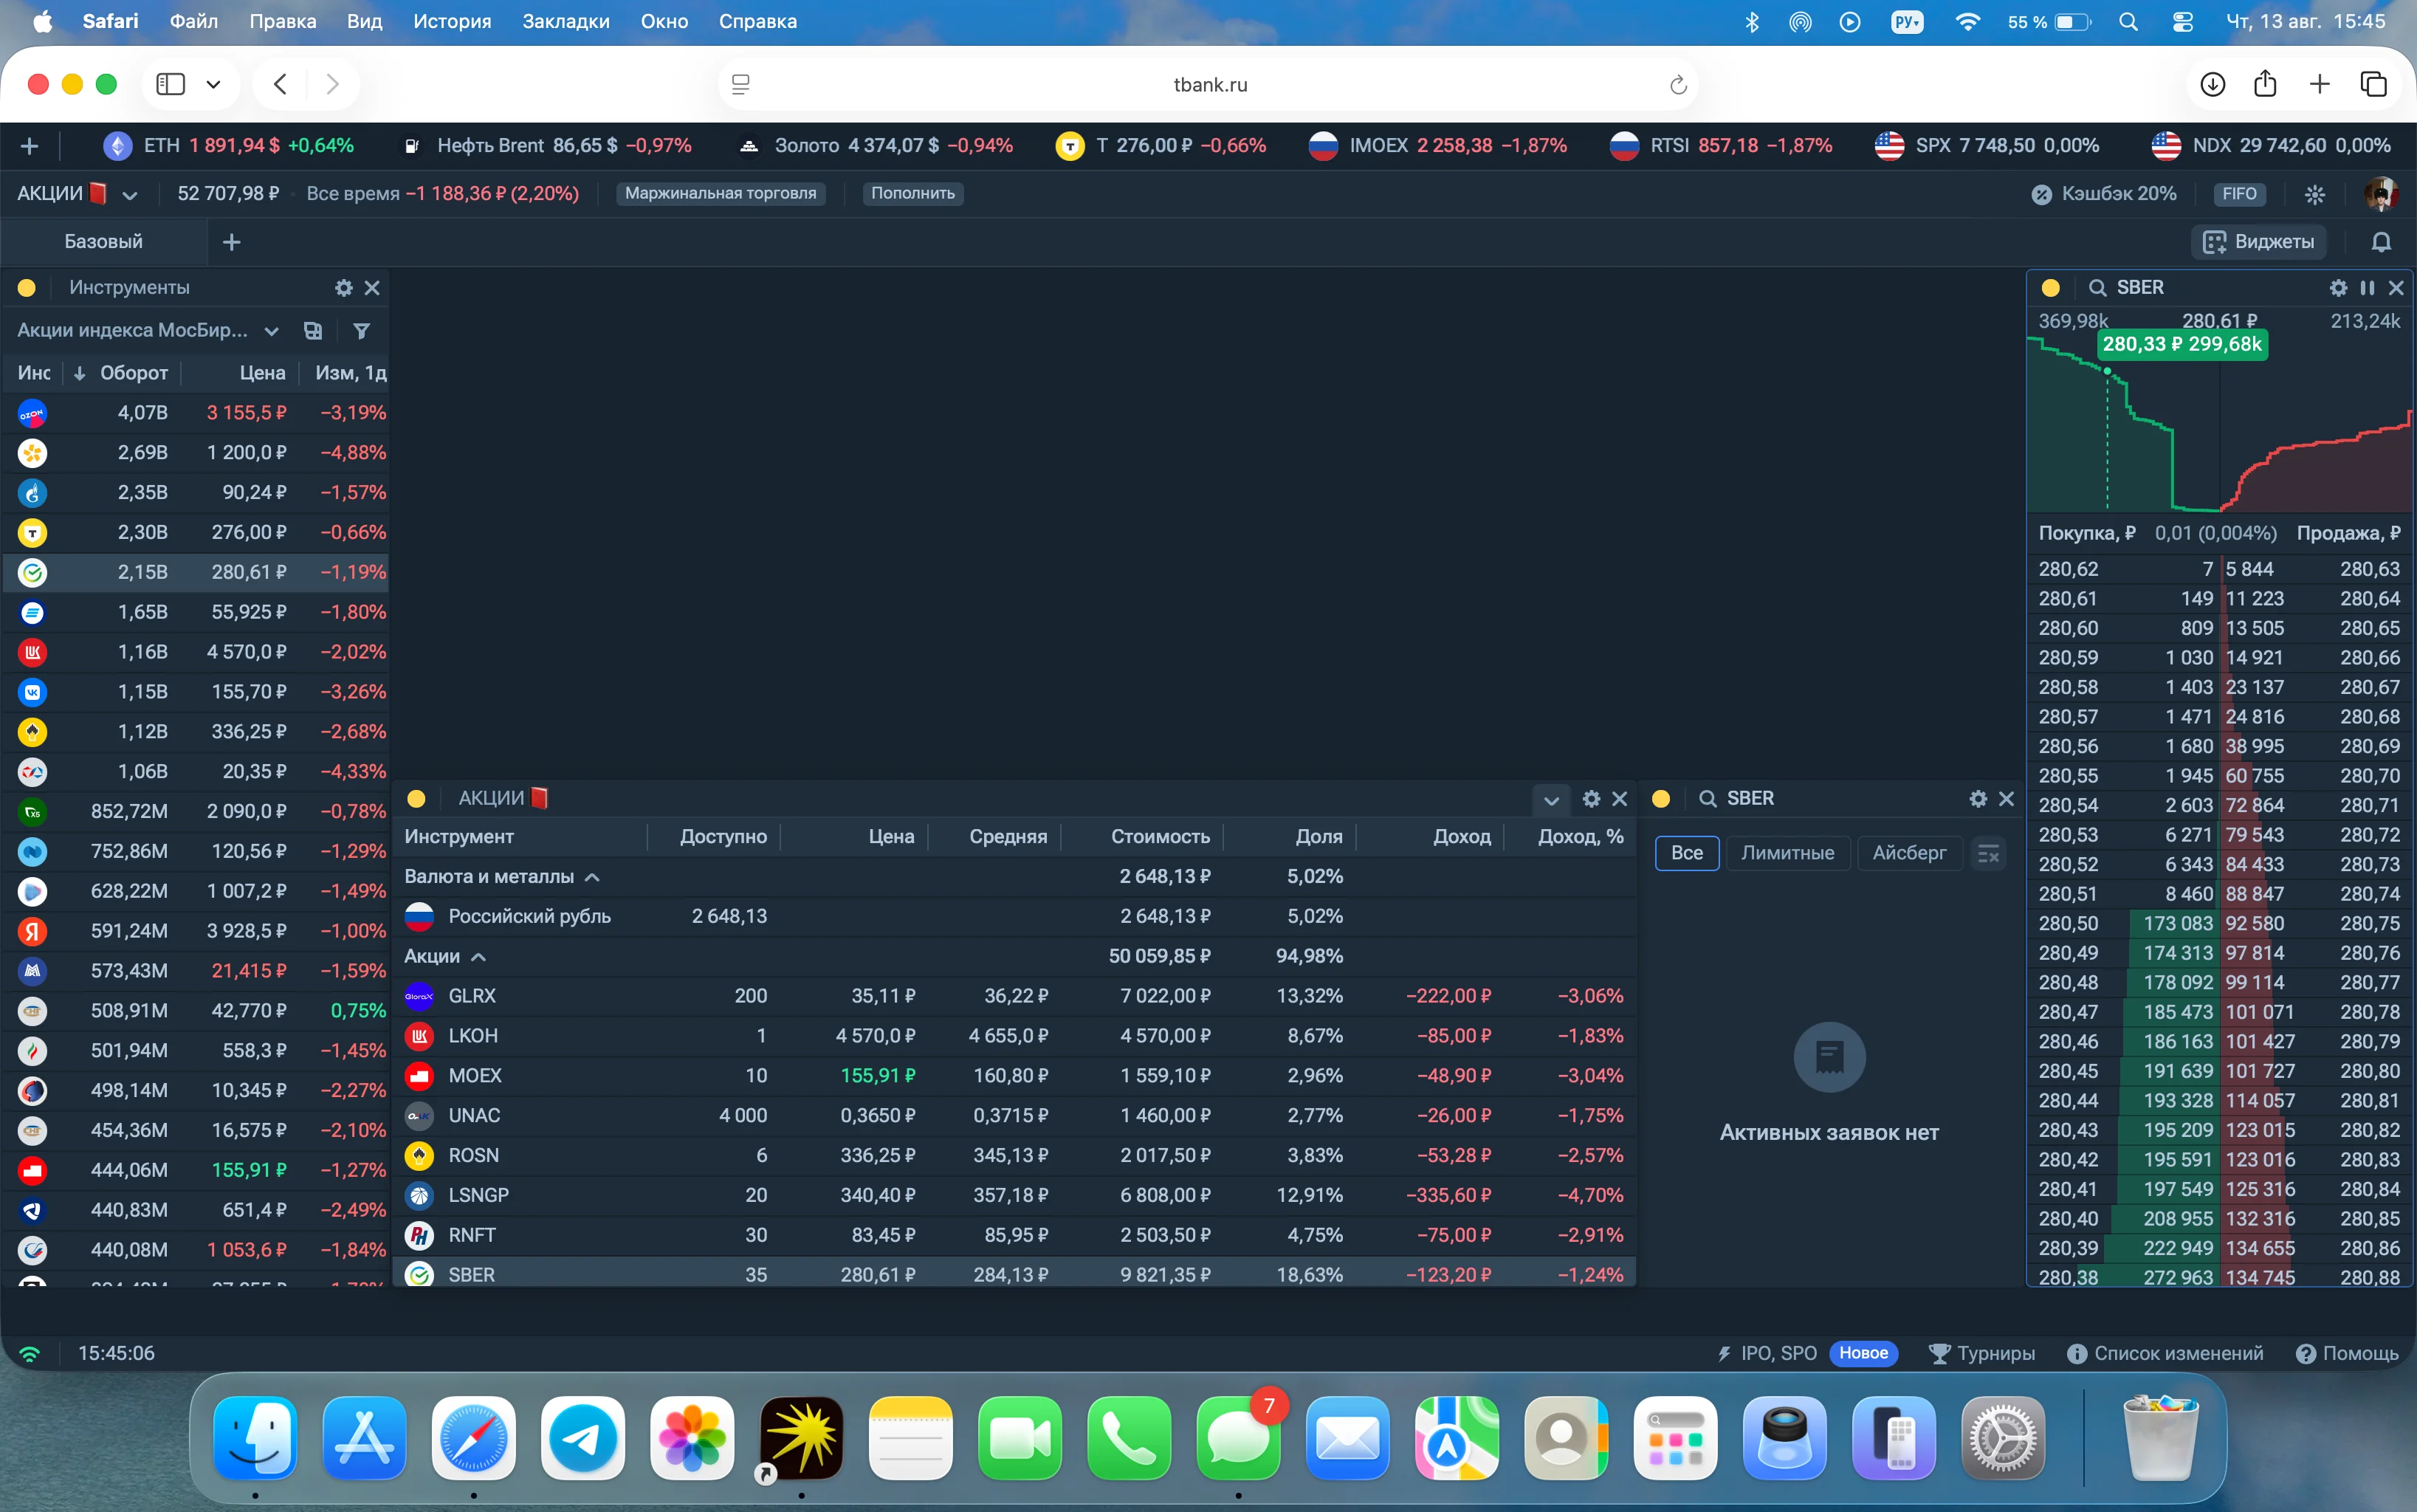Open the Турниры link

[1981, 1354]
